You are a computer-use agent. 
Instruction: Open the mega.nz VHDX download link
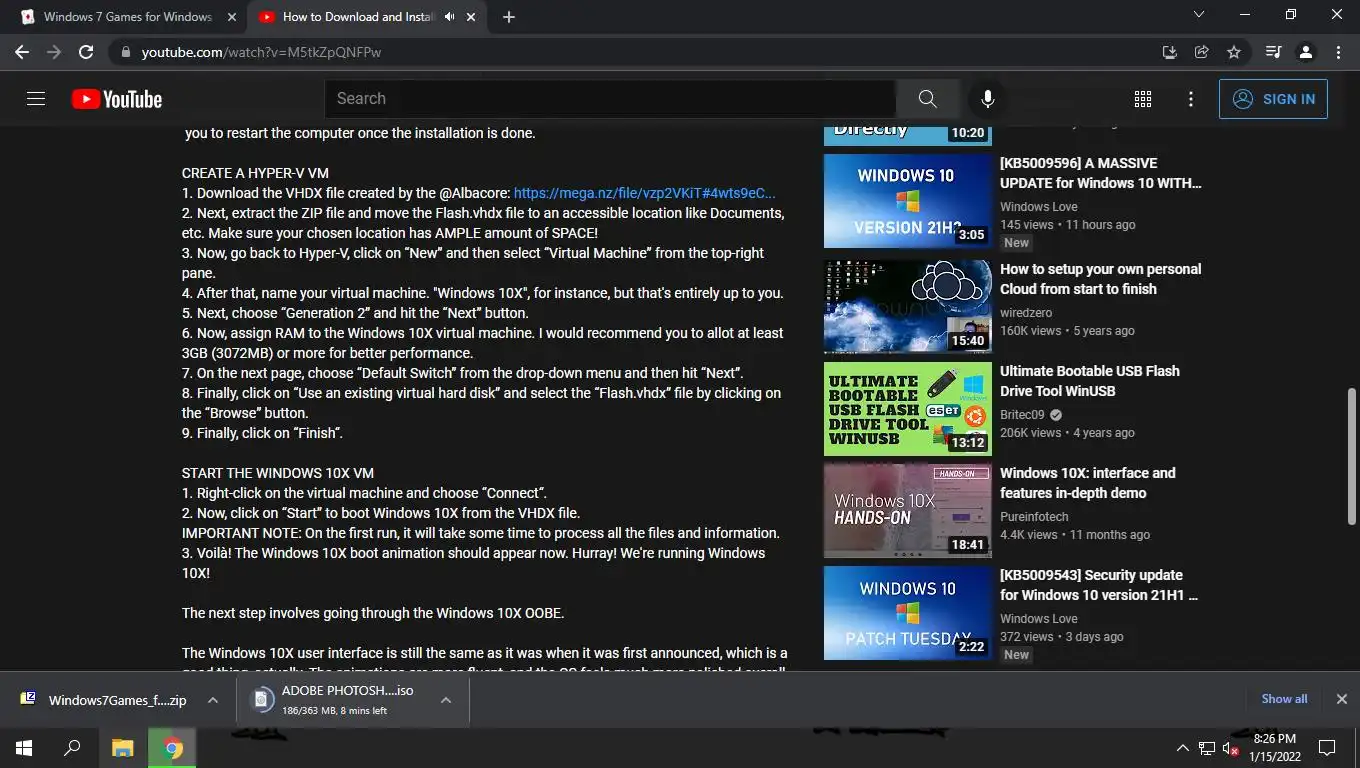tap(644, 193)
